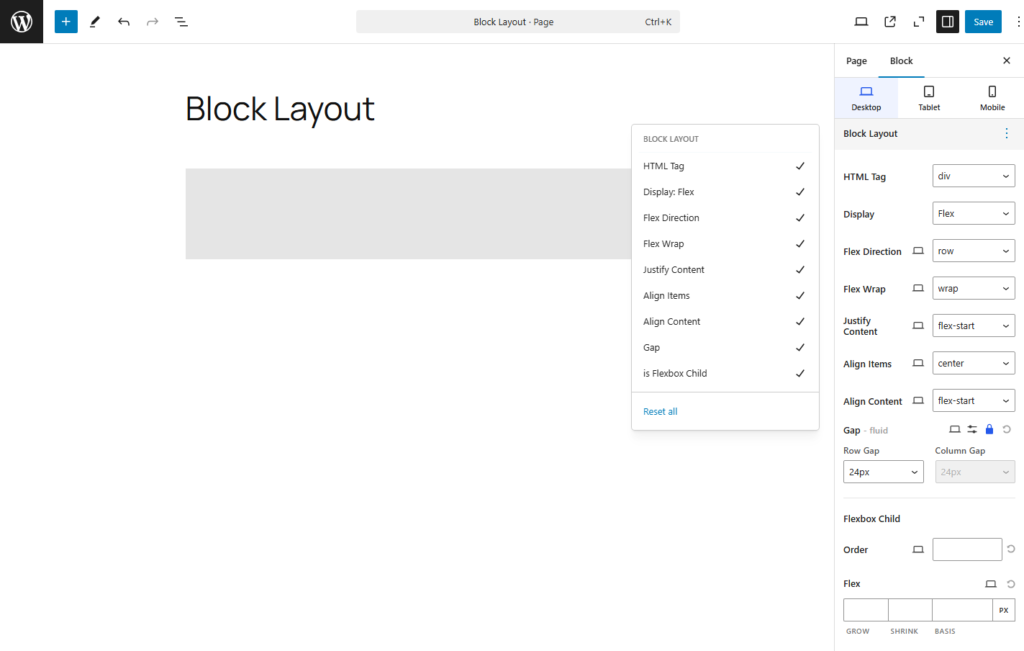
Task: Switch to the Page tab
Action: tap(856, 60)
